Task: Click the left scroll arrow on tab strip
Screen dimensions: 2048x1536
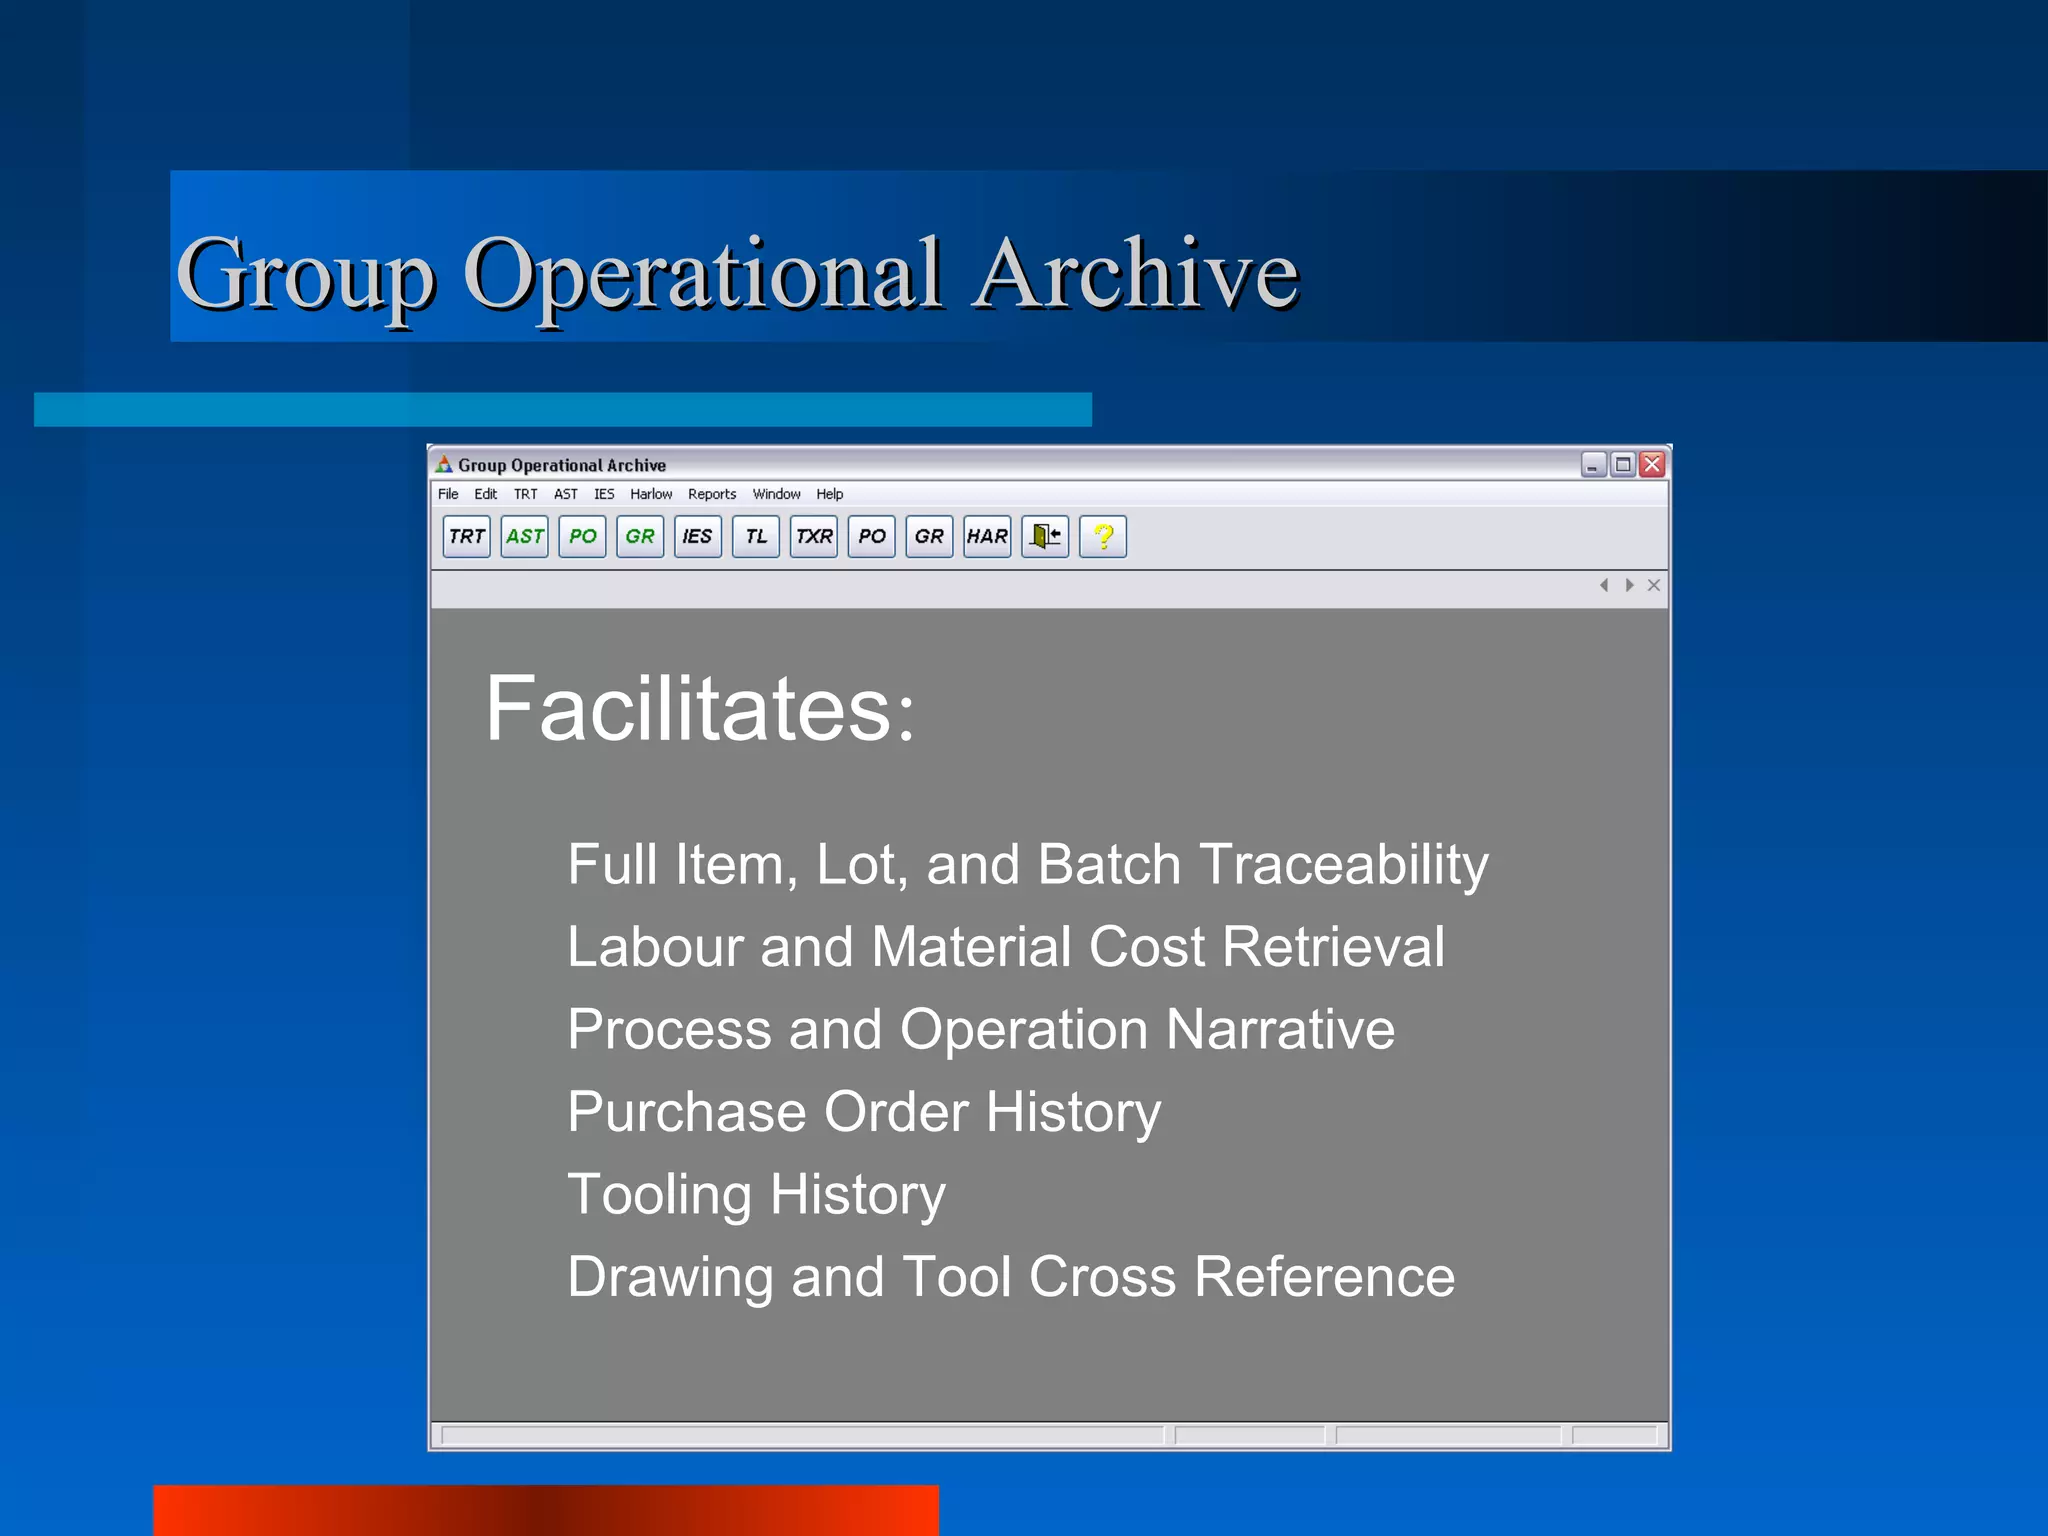Action: click(x=1604, y=585)
